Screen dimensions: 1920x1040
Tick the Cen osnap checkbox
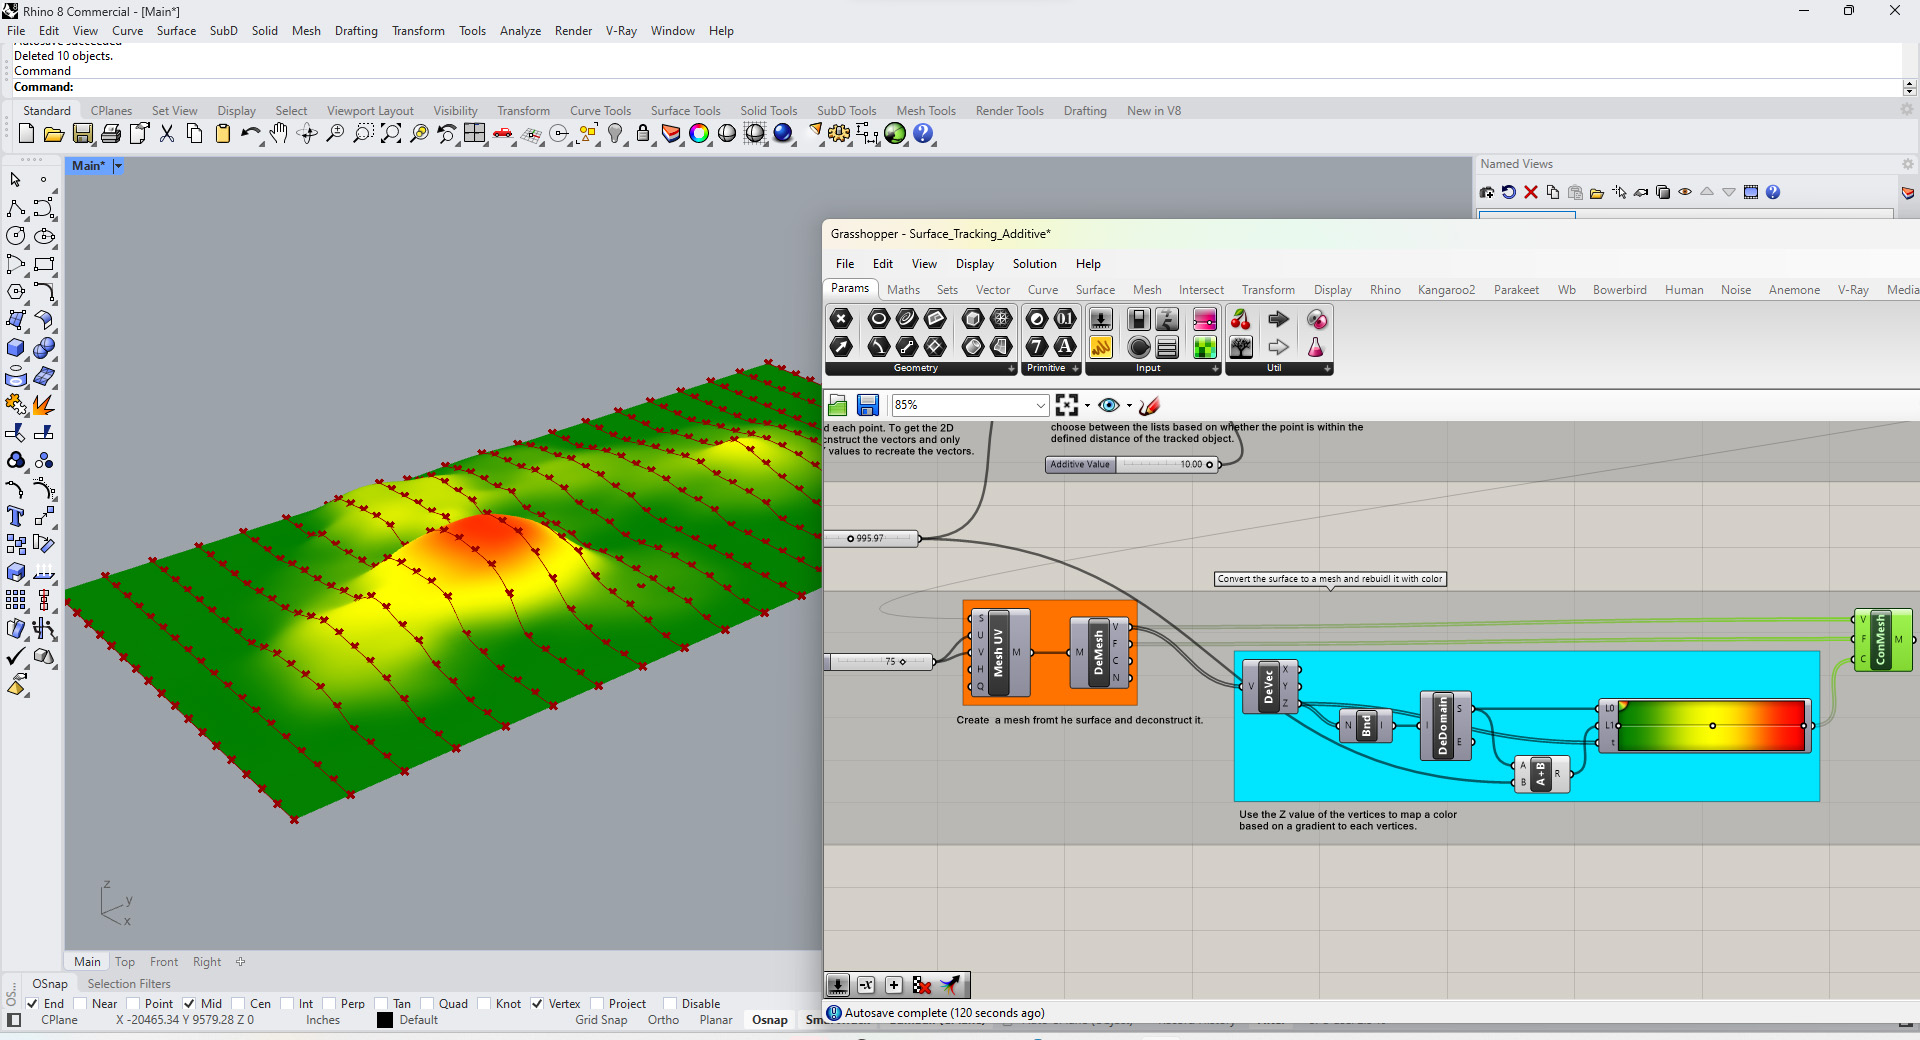point(238,1004)
